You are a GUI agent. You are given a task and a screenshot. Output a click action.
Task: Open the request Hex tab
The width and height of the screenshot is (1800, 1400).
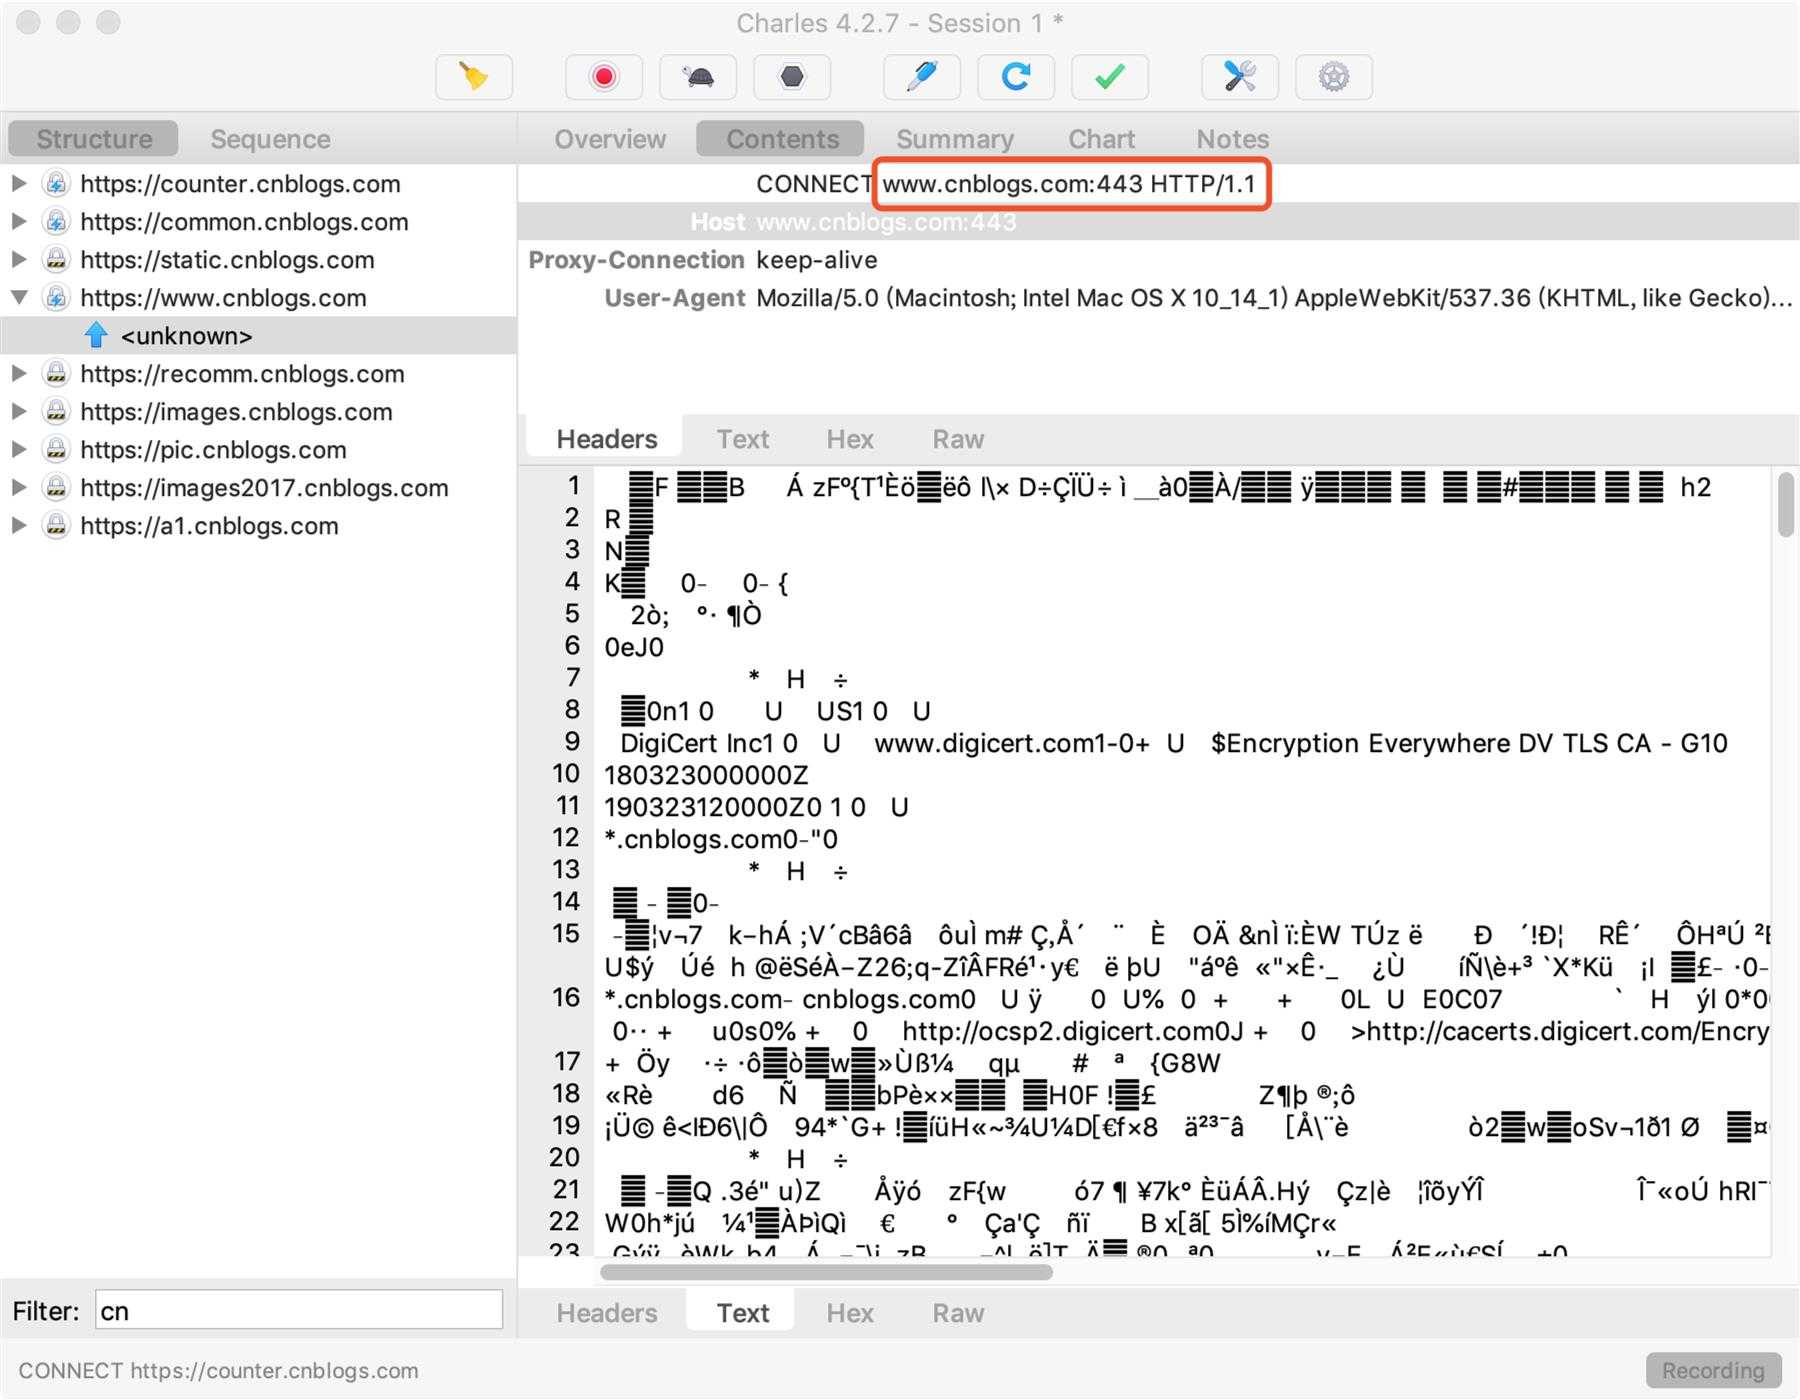(x=849, y=439)
